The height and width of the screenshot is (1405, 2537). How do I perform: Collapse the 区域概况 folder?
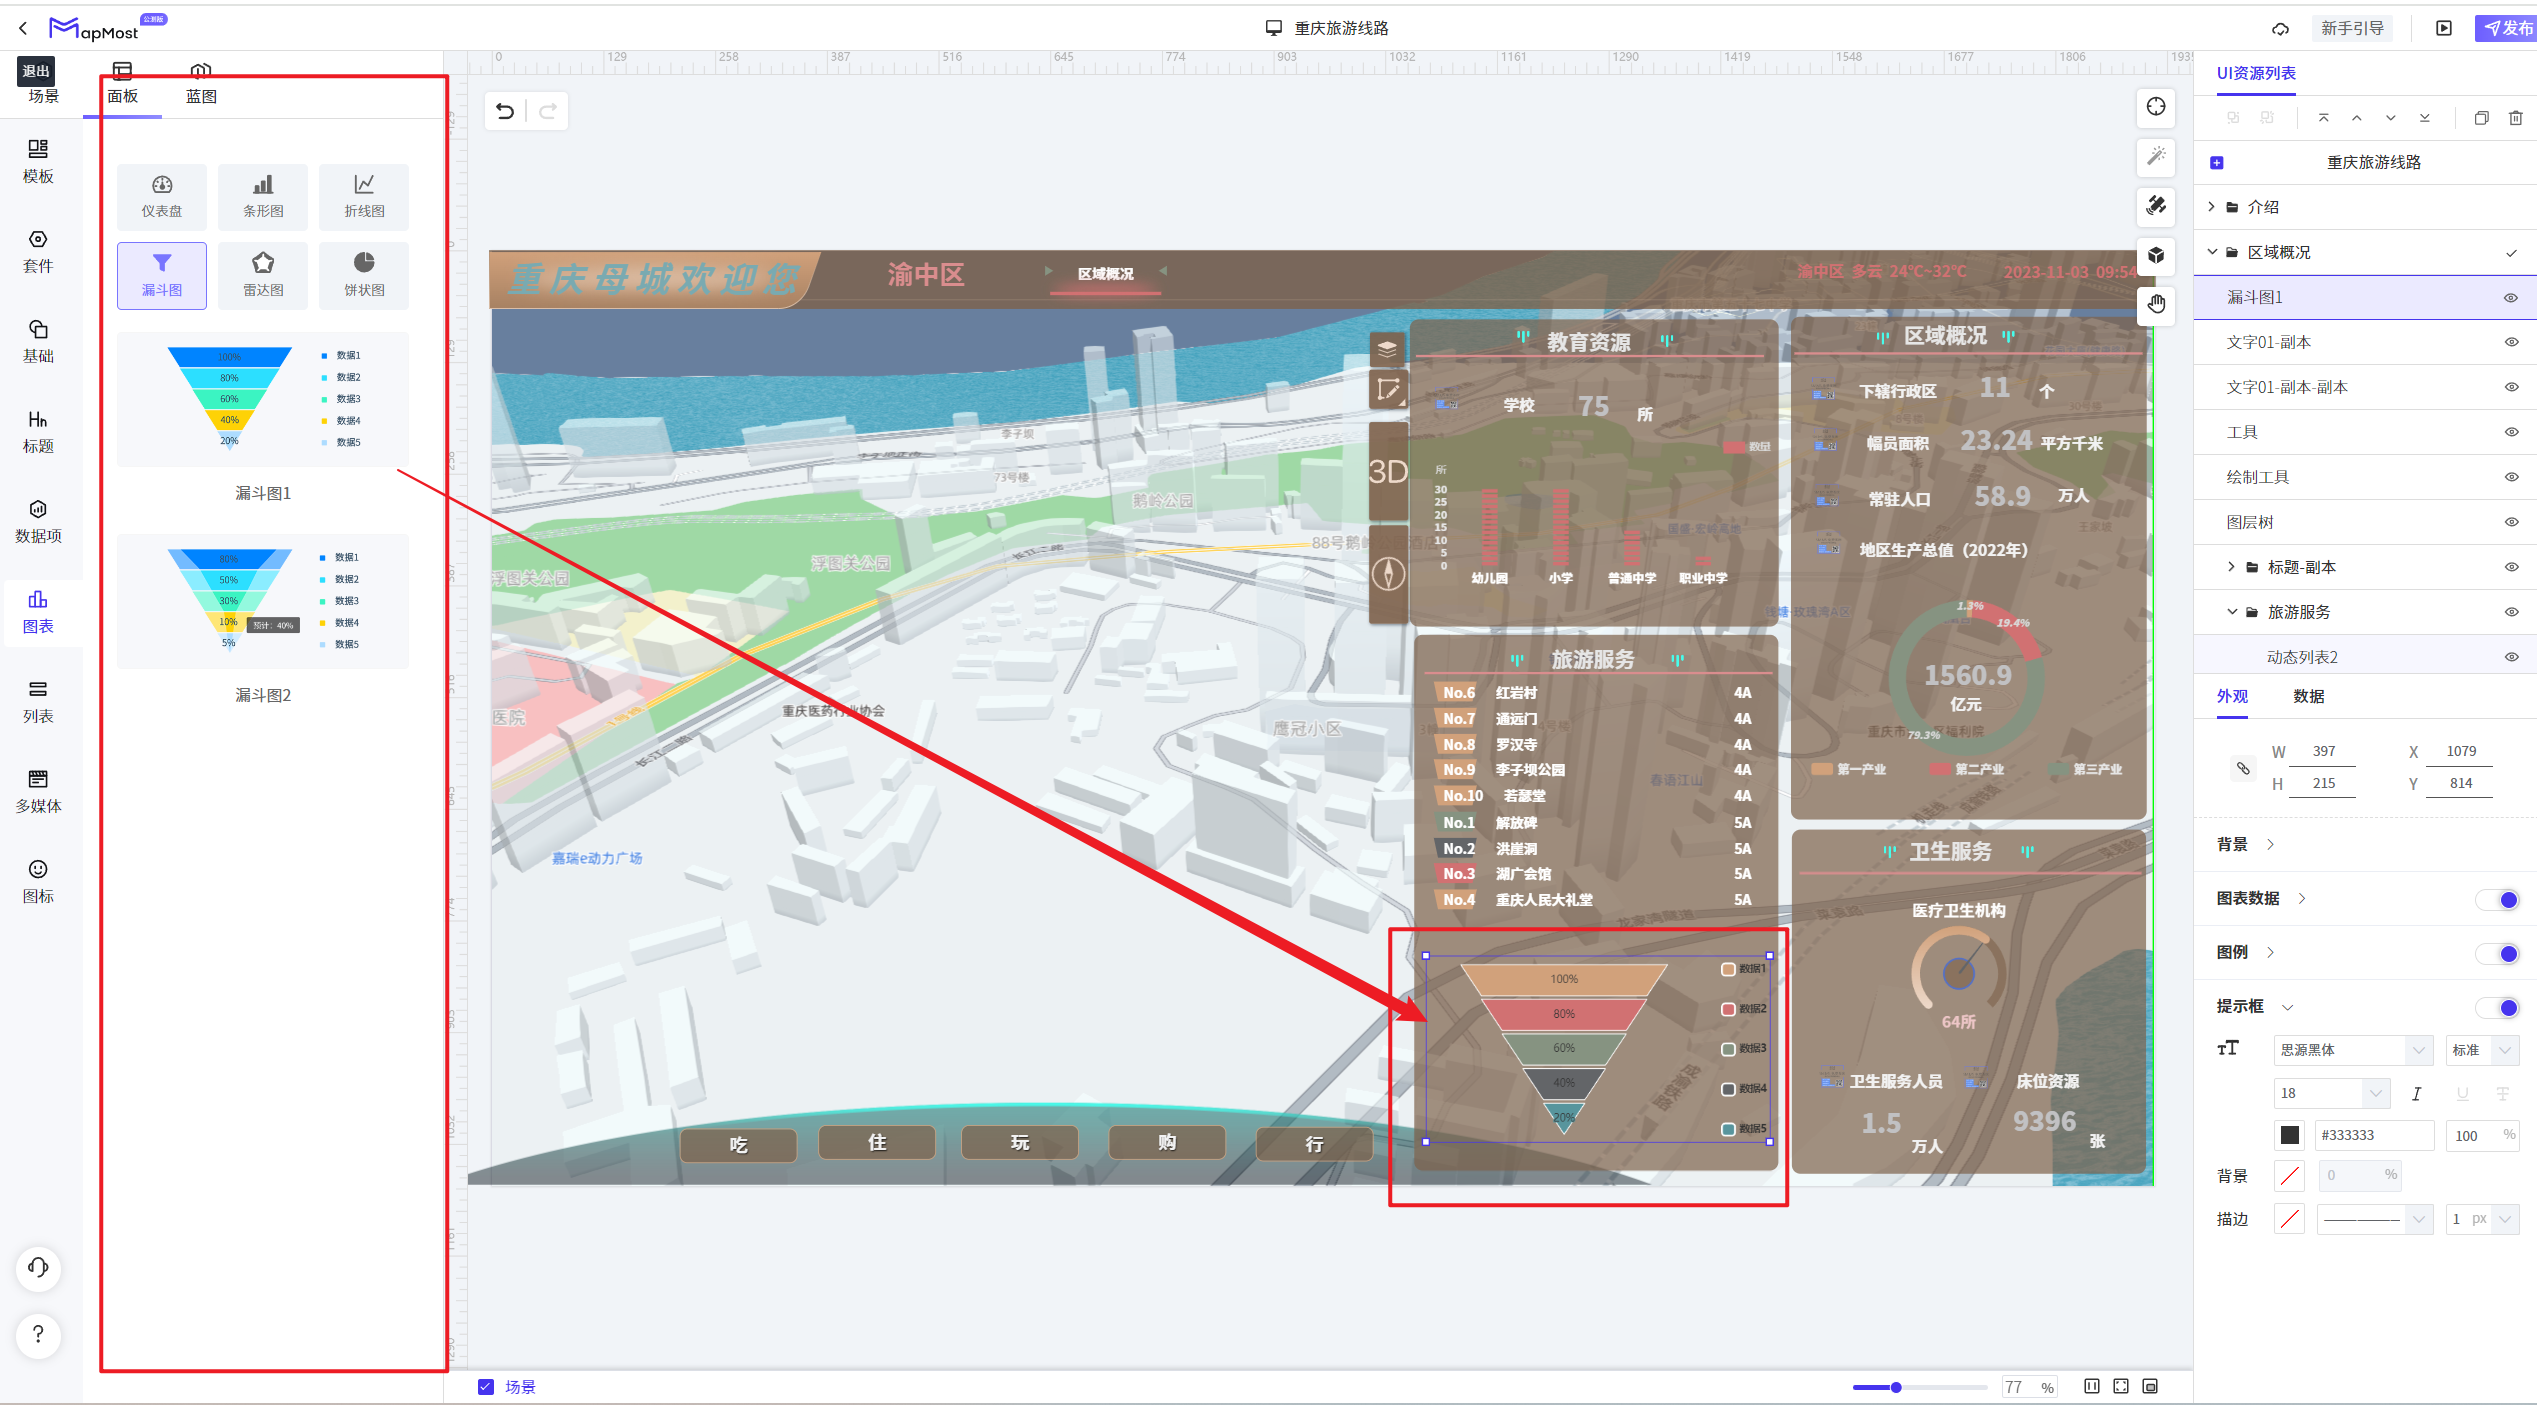[x=2212, y=252]
